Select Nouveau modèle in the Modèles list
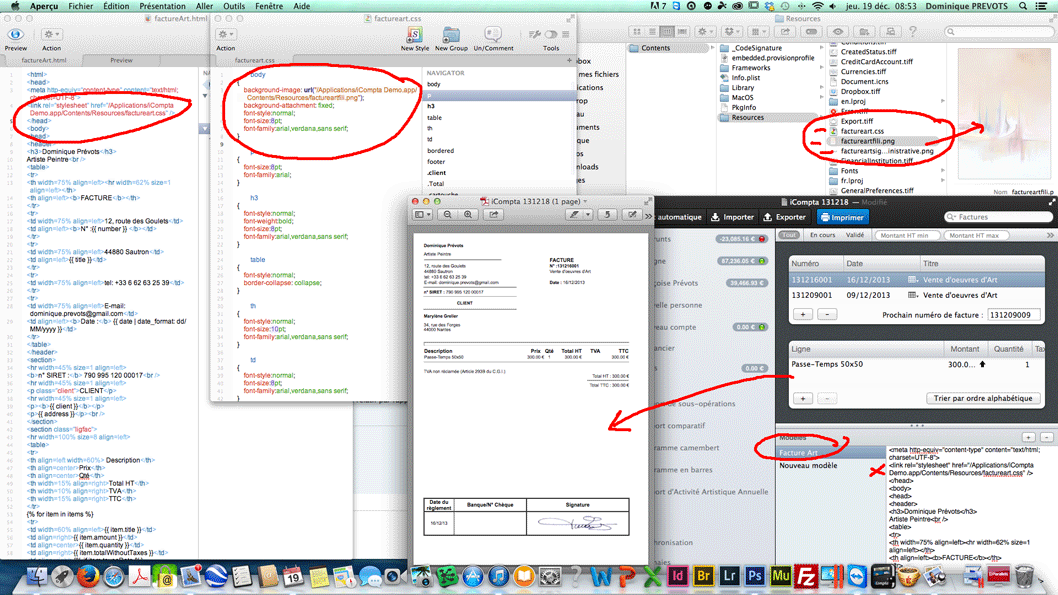 [x=808, y=465]
